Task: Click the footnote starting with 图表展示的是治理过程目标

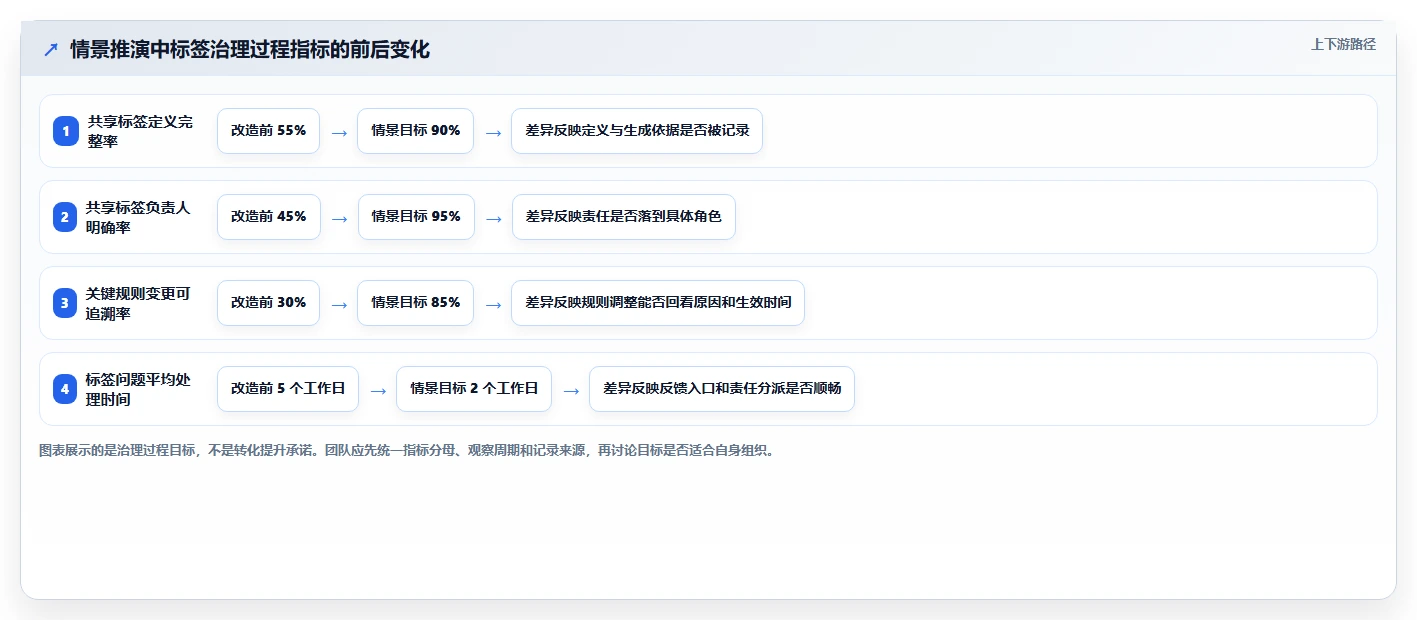Action: coord(407,451)
